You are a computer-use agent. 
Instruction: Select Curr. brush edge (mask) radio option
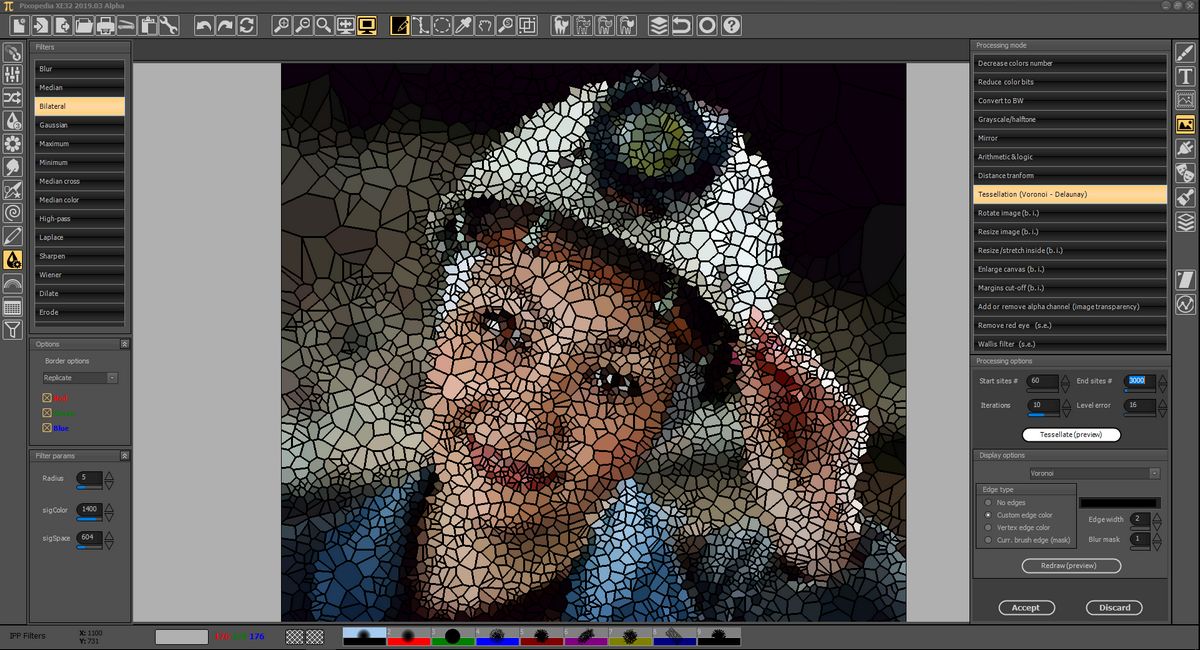[986, 540]
